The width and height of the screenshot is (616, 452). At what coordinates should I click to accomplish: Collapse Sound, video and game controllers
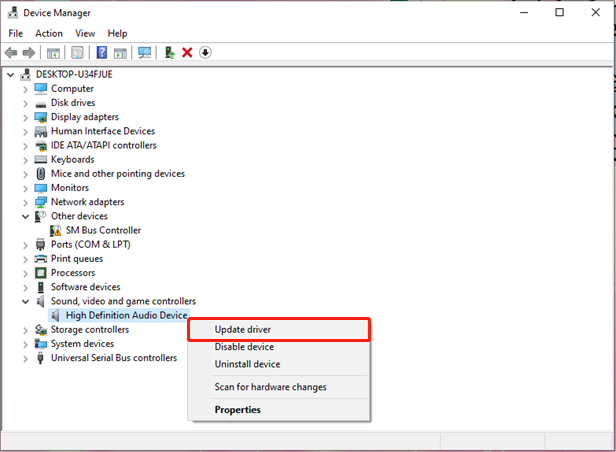click(x=26, y=302)
